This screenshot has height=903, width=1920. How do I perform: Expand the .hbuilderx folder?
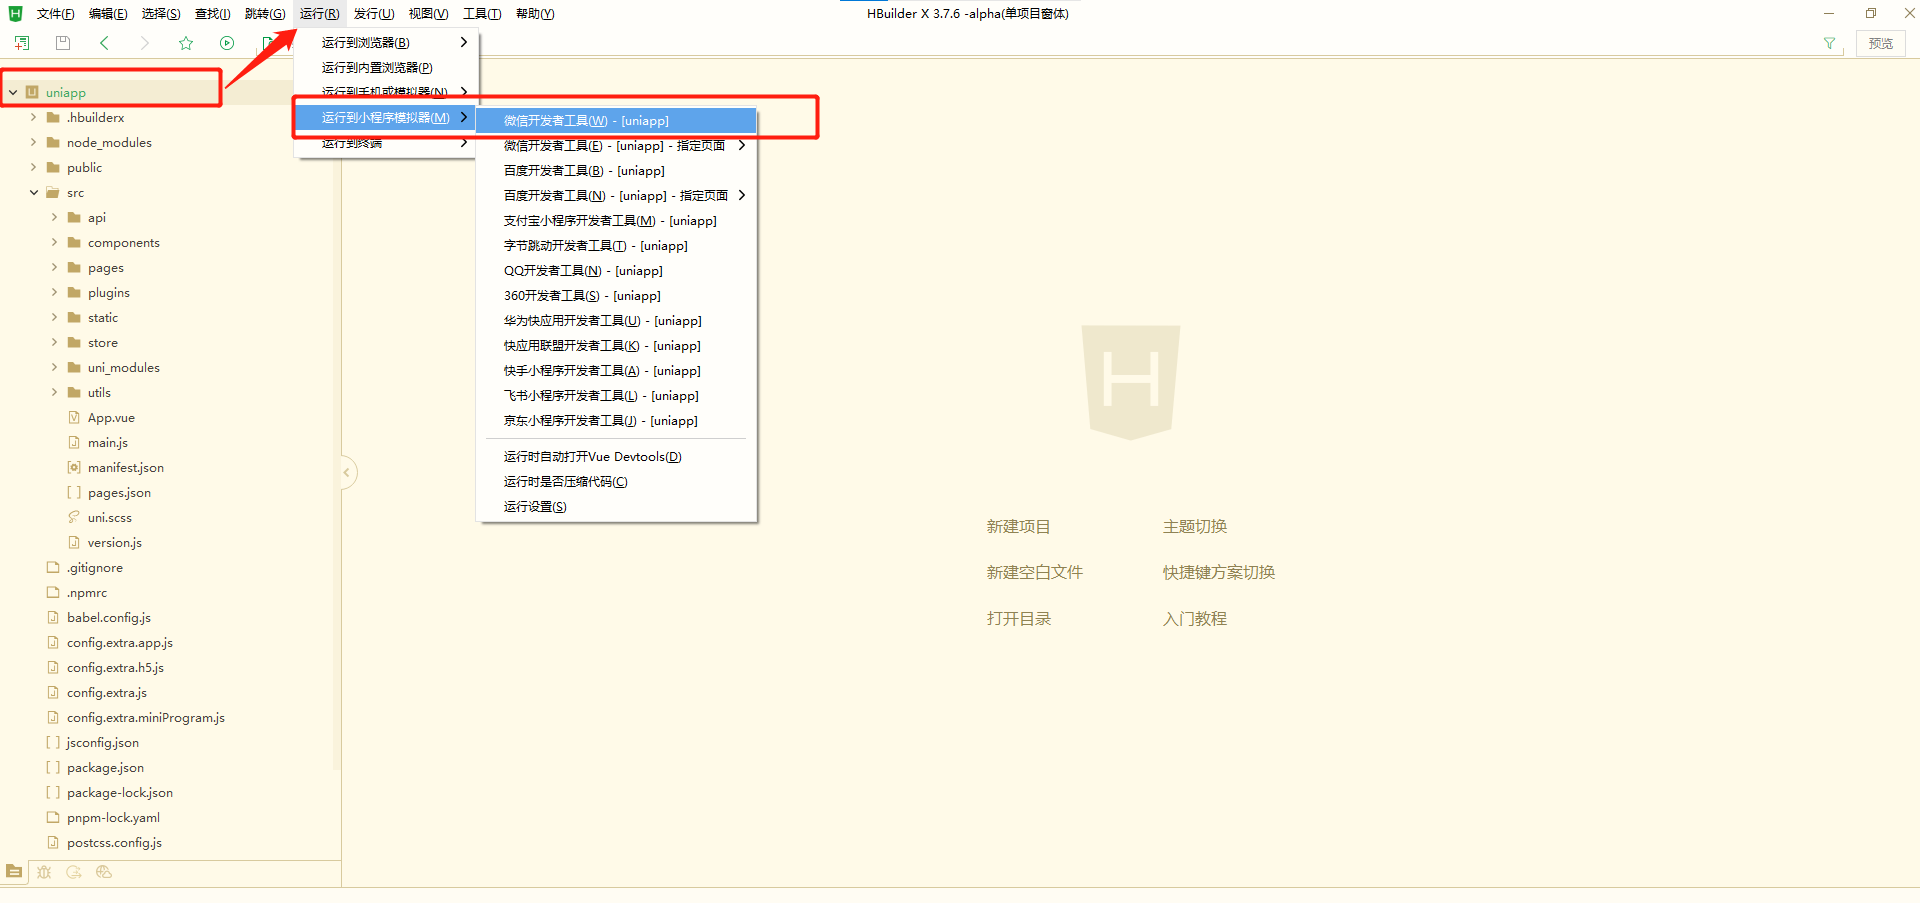(34, 118)
